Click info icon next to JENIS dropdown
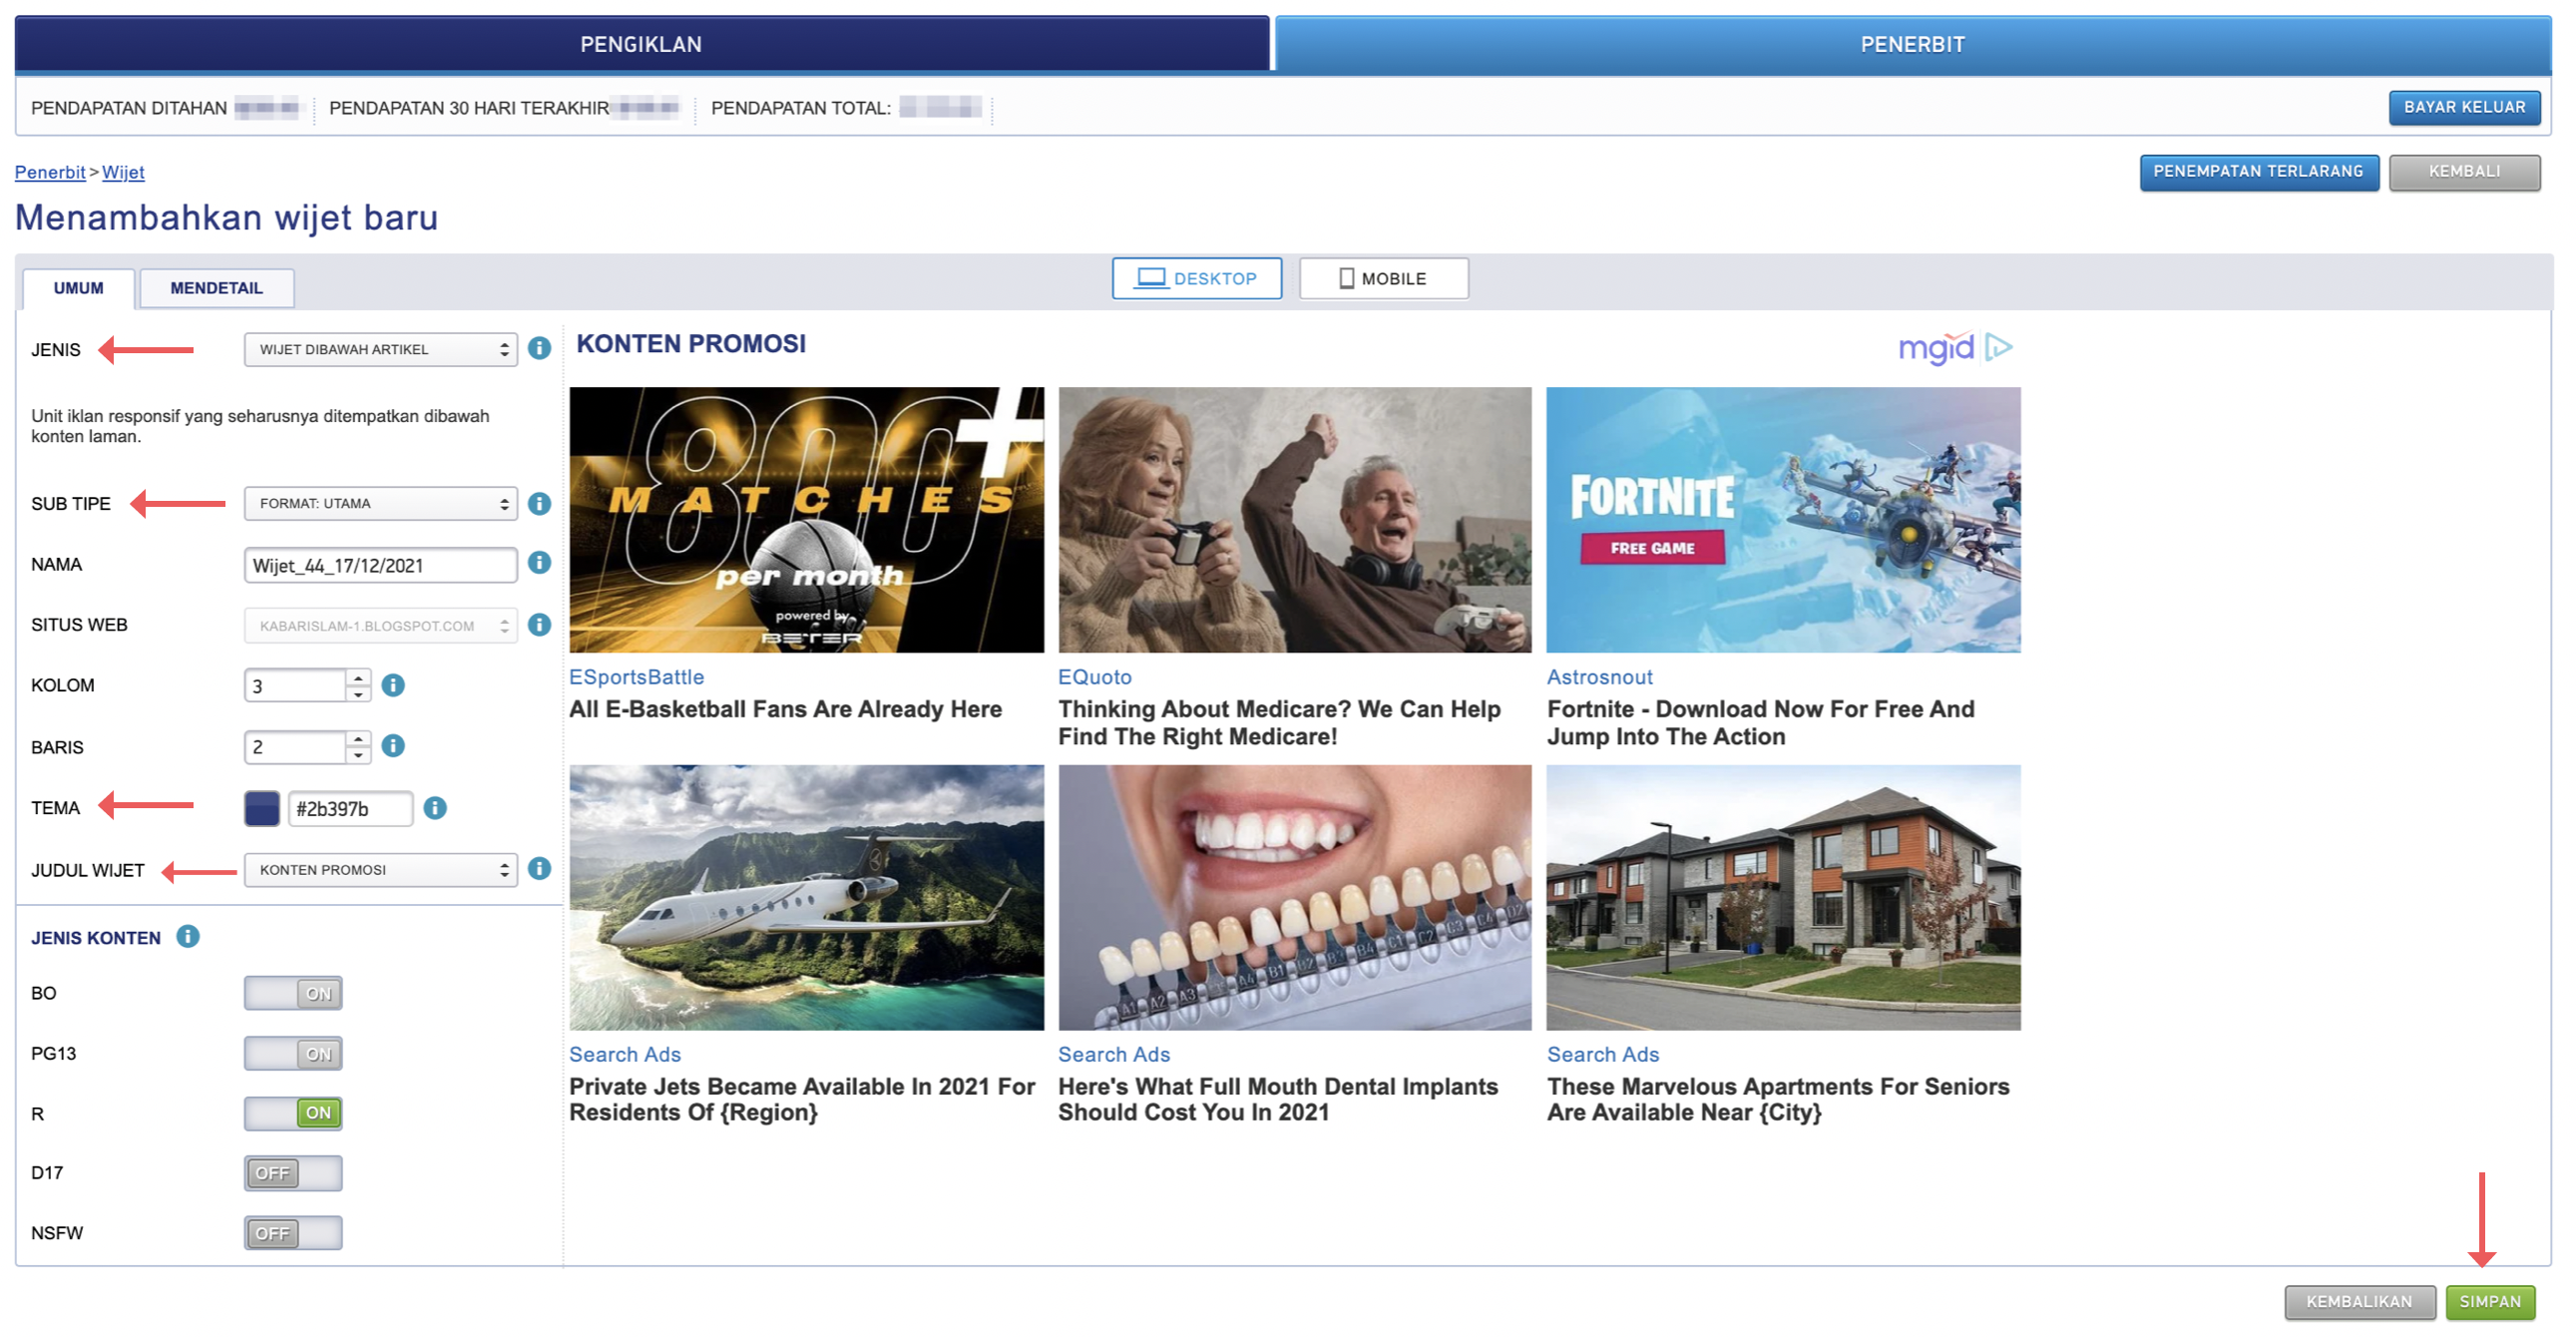The image size is (2576, 1337). pos(539,348)
